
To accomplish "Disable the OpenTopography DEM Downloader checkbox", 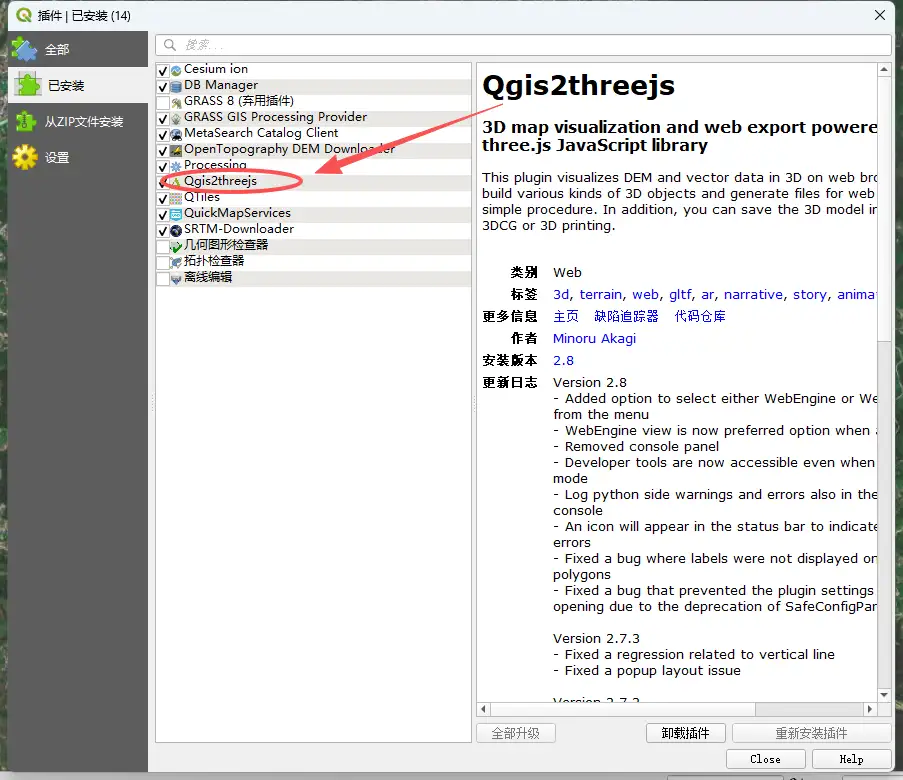I will (163, 150).
